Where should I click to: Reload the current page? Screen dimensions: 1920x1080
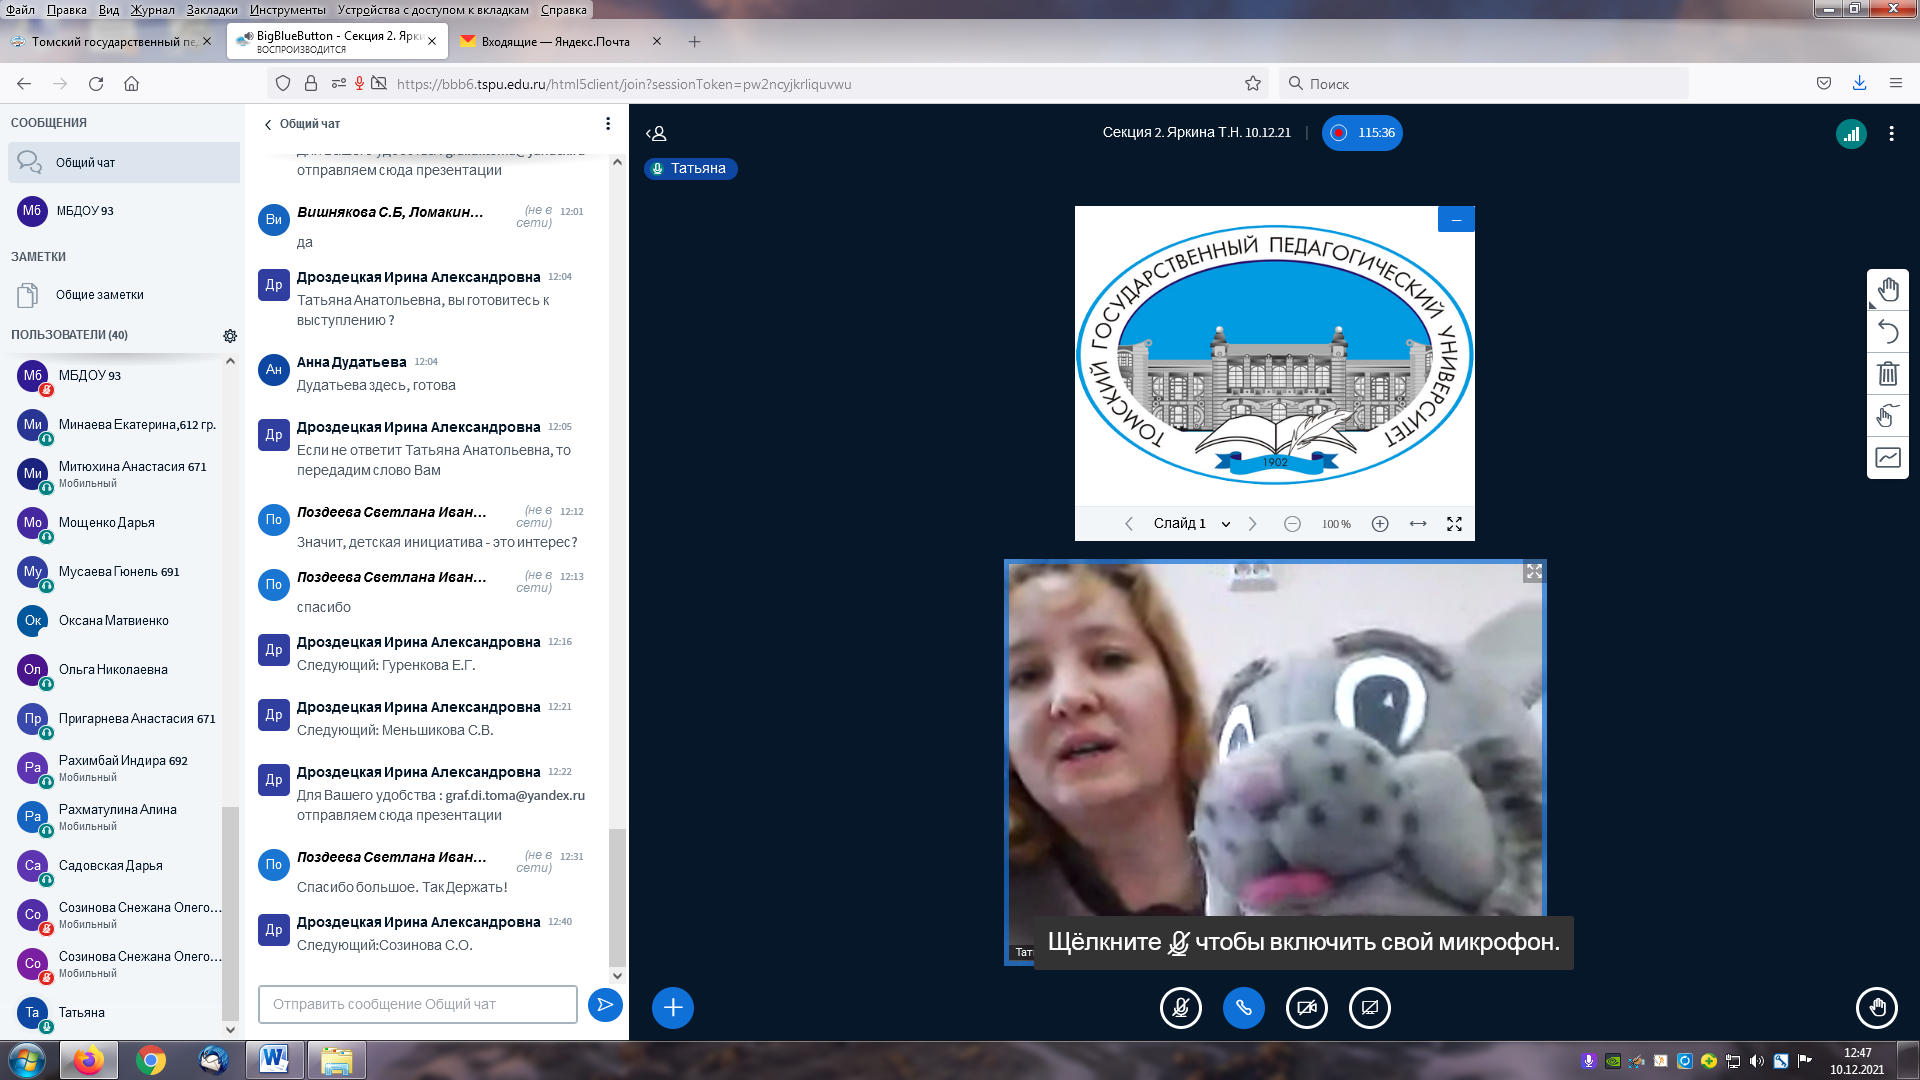point(96,84)
